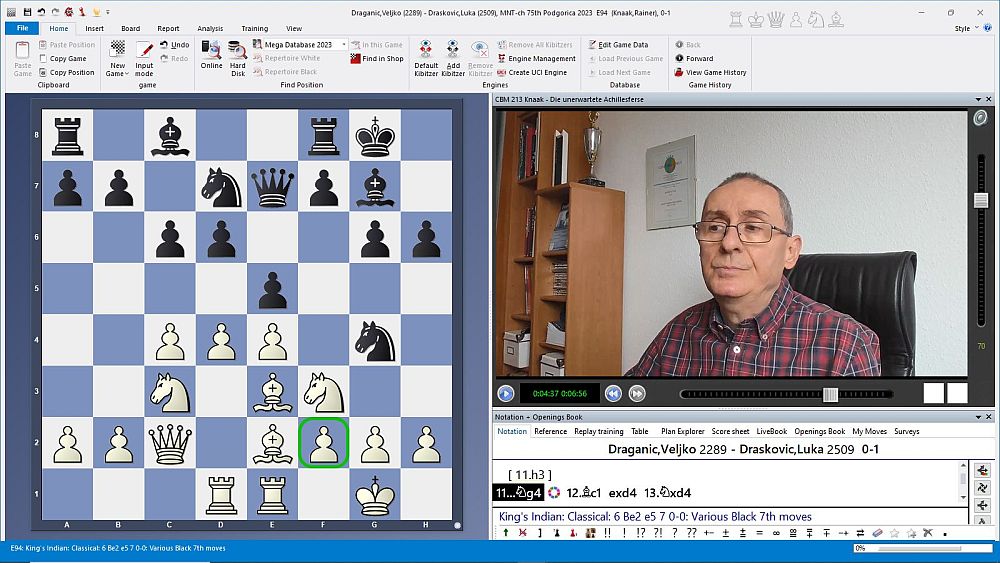Image resolution: width=1000 pixels, height=563 pixels.
Task: Expand the Mega Database 2023 dropdown
Action: (x=344, y=45)
